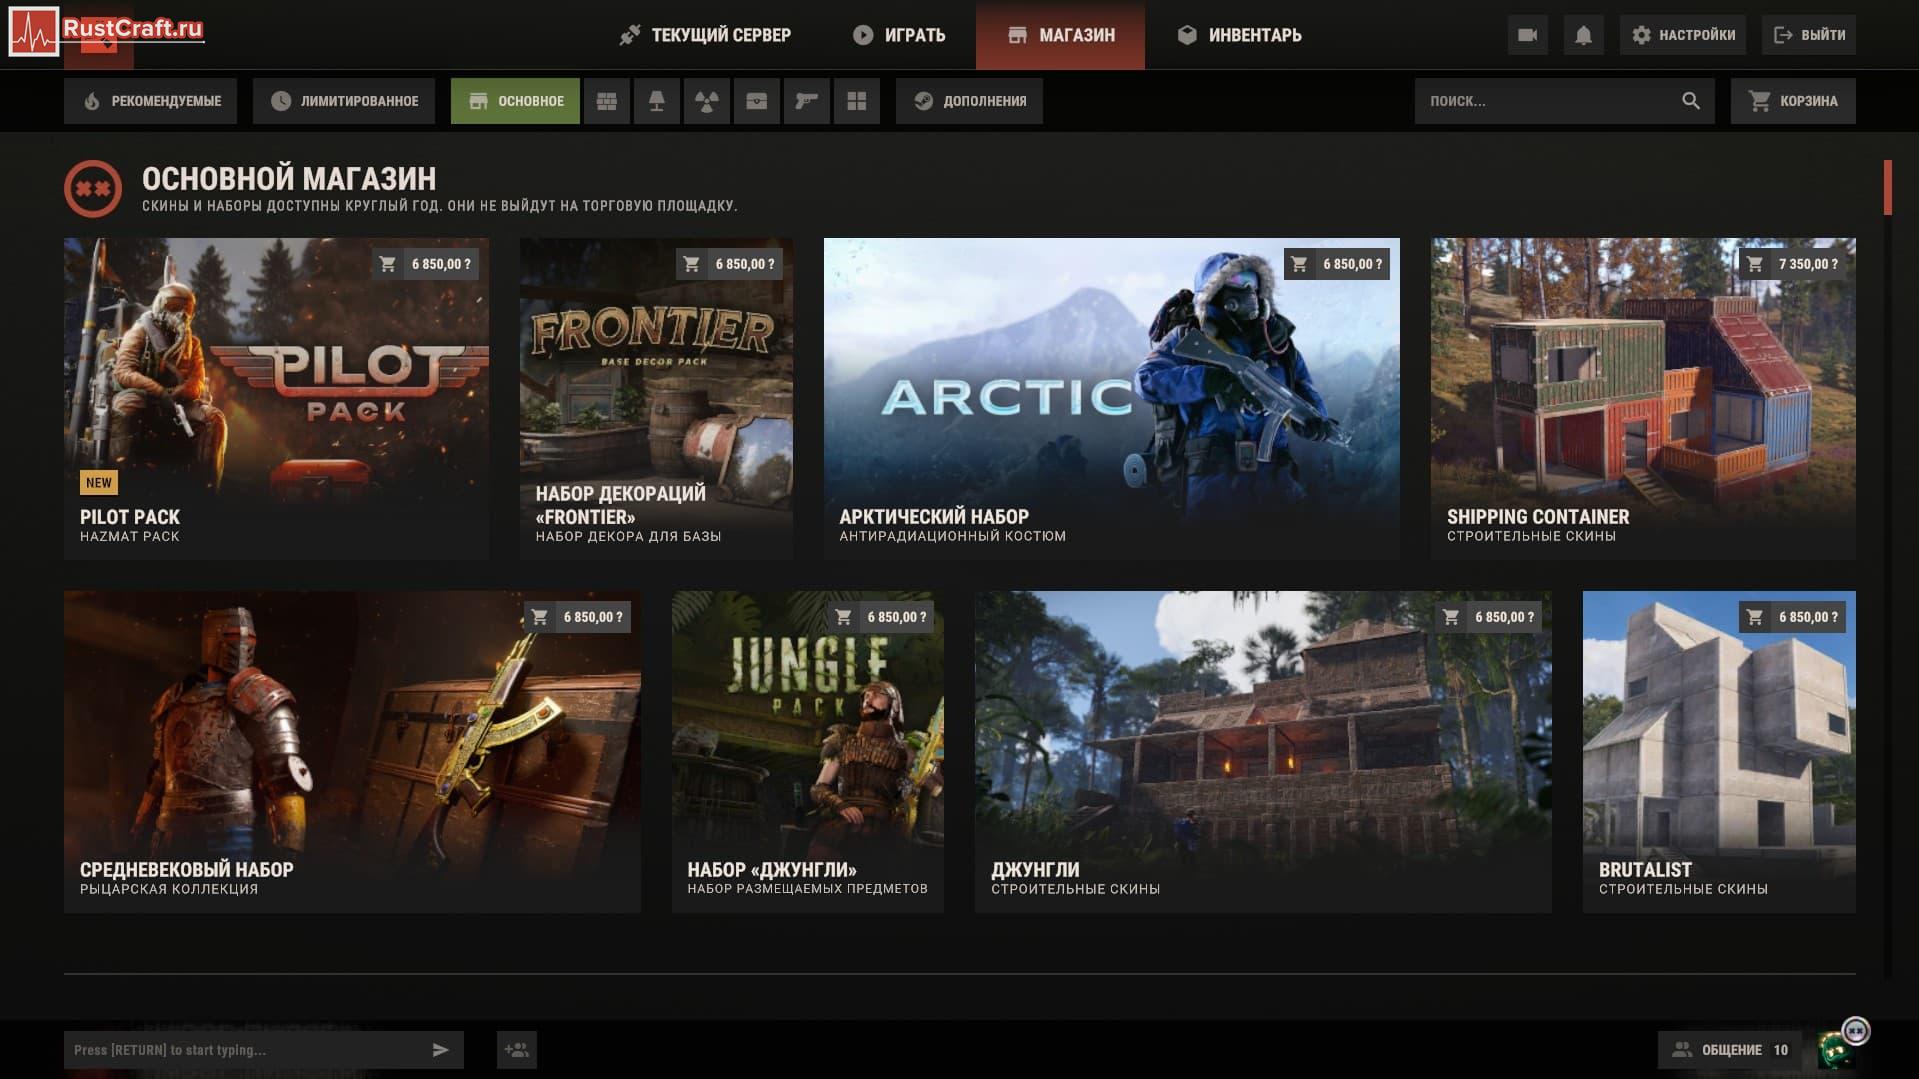Open notifications bell
Viewport: 1919px width, 1079px height.
(1583, 35)
